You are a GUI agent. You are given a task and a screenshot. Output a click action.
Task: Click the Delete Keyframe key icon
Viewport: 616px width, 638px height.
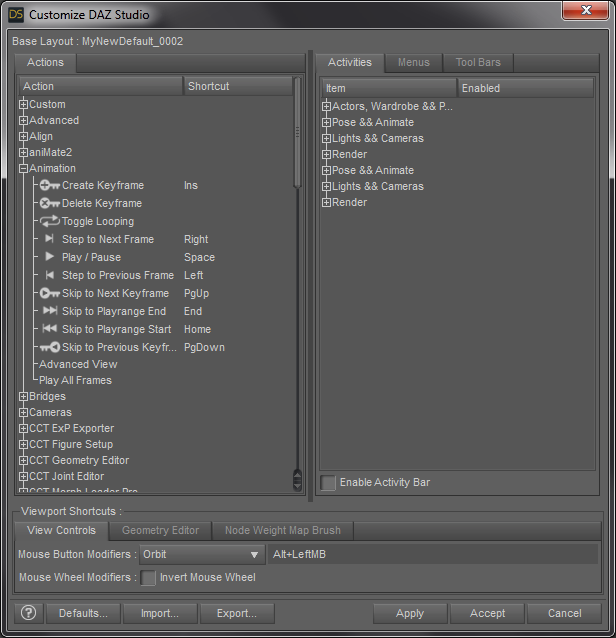click(x=50, y=203)
